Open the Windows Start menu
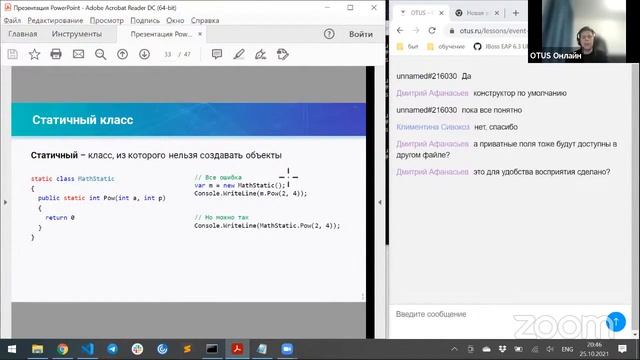The height and width of the screenshot is (360, 640). 12,349
